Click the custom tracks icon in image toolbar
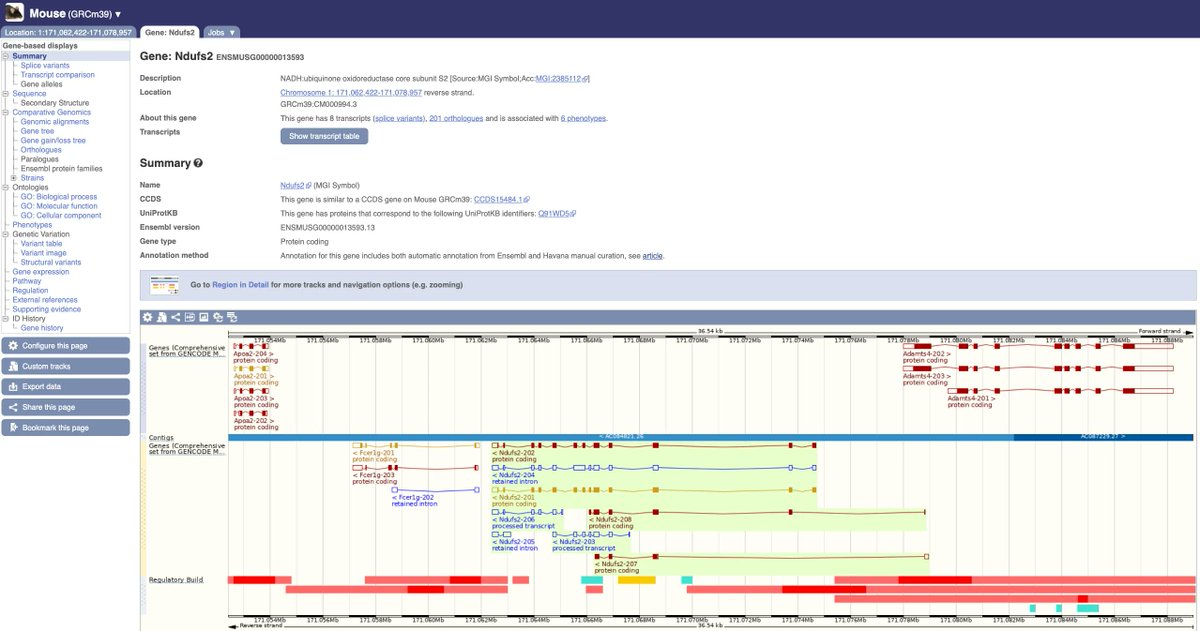The image size is (1200, 631). pos(161,317)
